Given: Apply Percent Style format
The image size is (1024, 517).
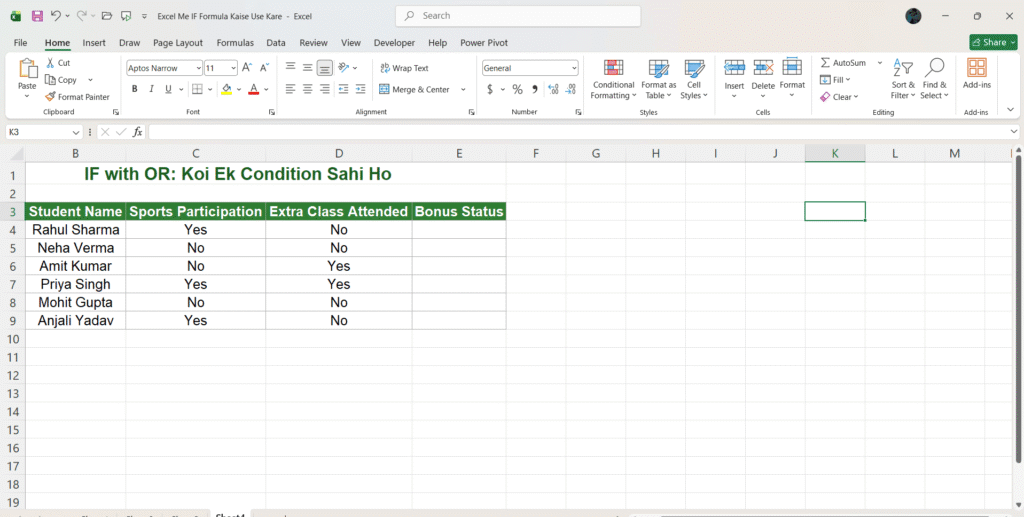Looking at the screenshot, I should pos(517,89).
